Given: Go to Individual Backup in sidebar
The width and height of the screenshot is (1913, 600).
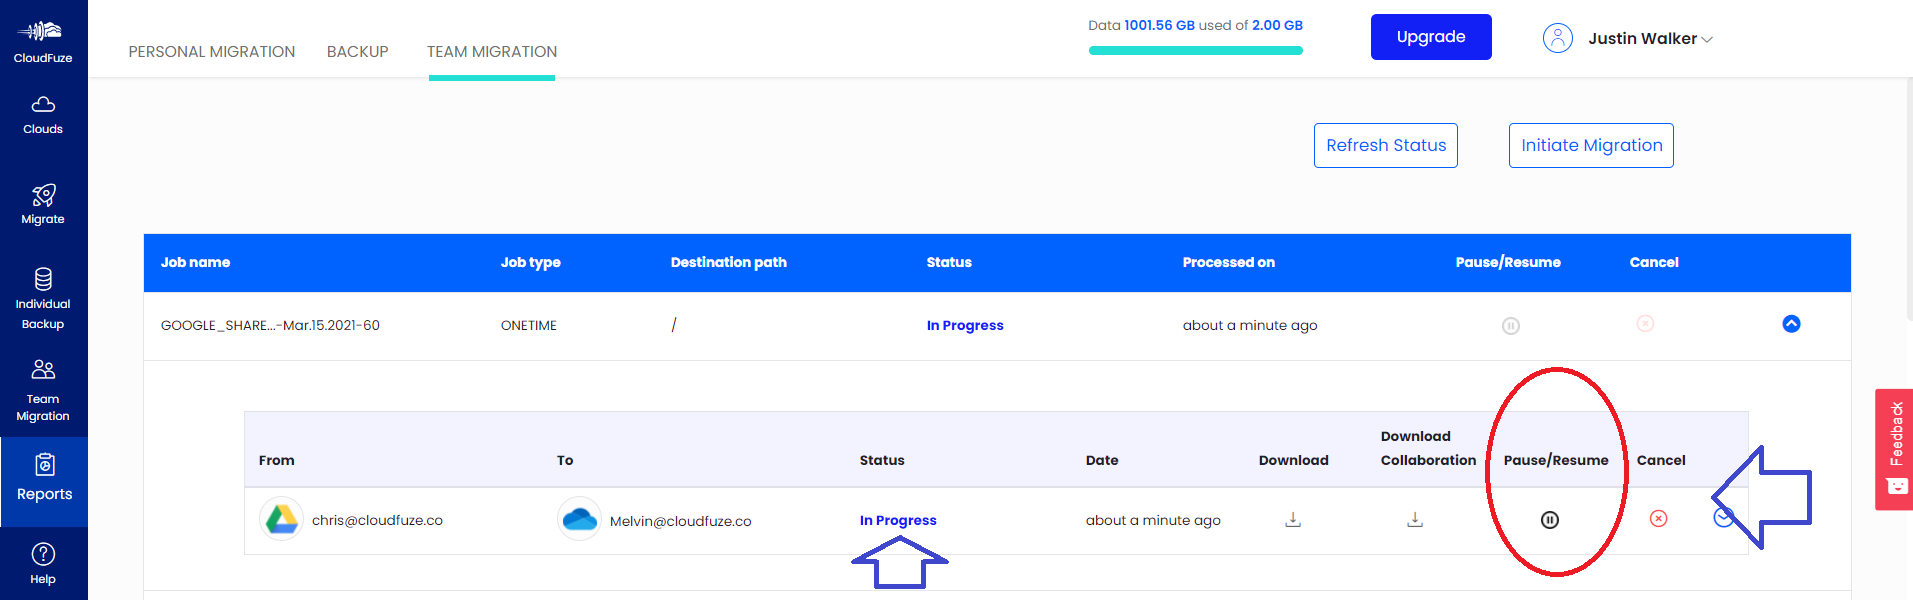Looking at the screenshot, I should (43, 298).
